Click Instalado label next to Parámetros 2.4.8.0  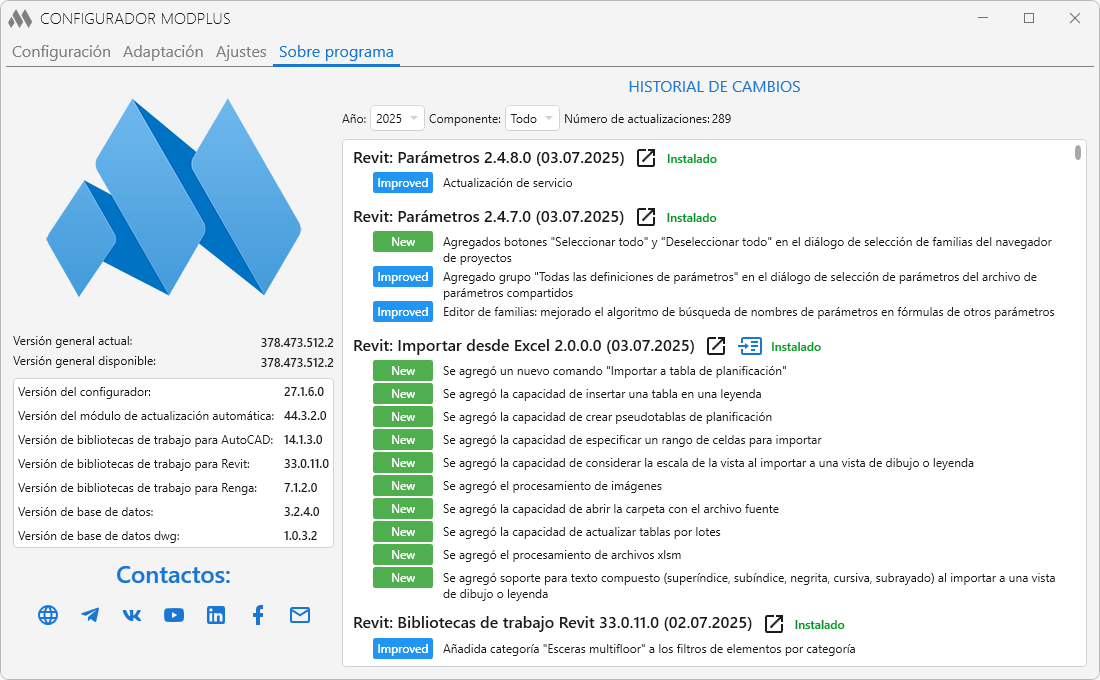click(692, 159)
